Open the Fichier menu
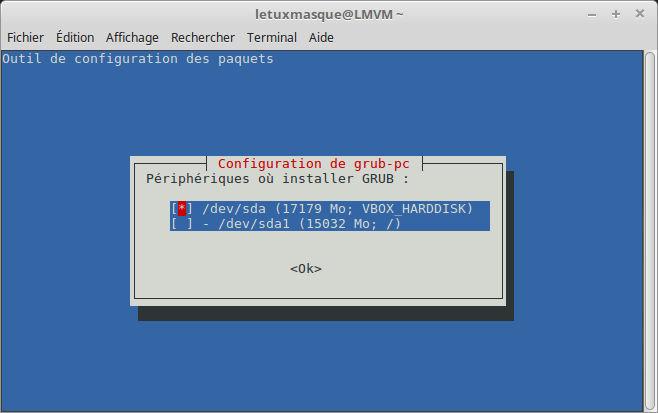Screen dimensions: 658x413 25,37
